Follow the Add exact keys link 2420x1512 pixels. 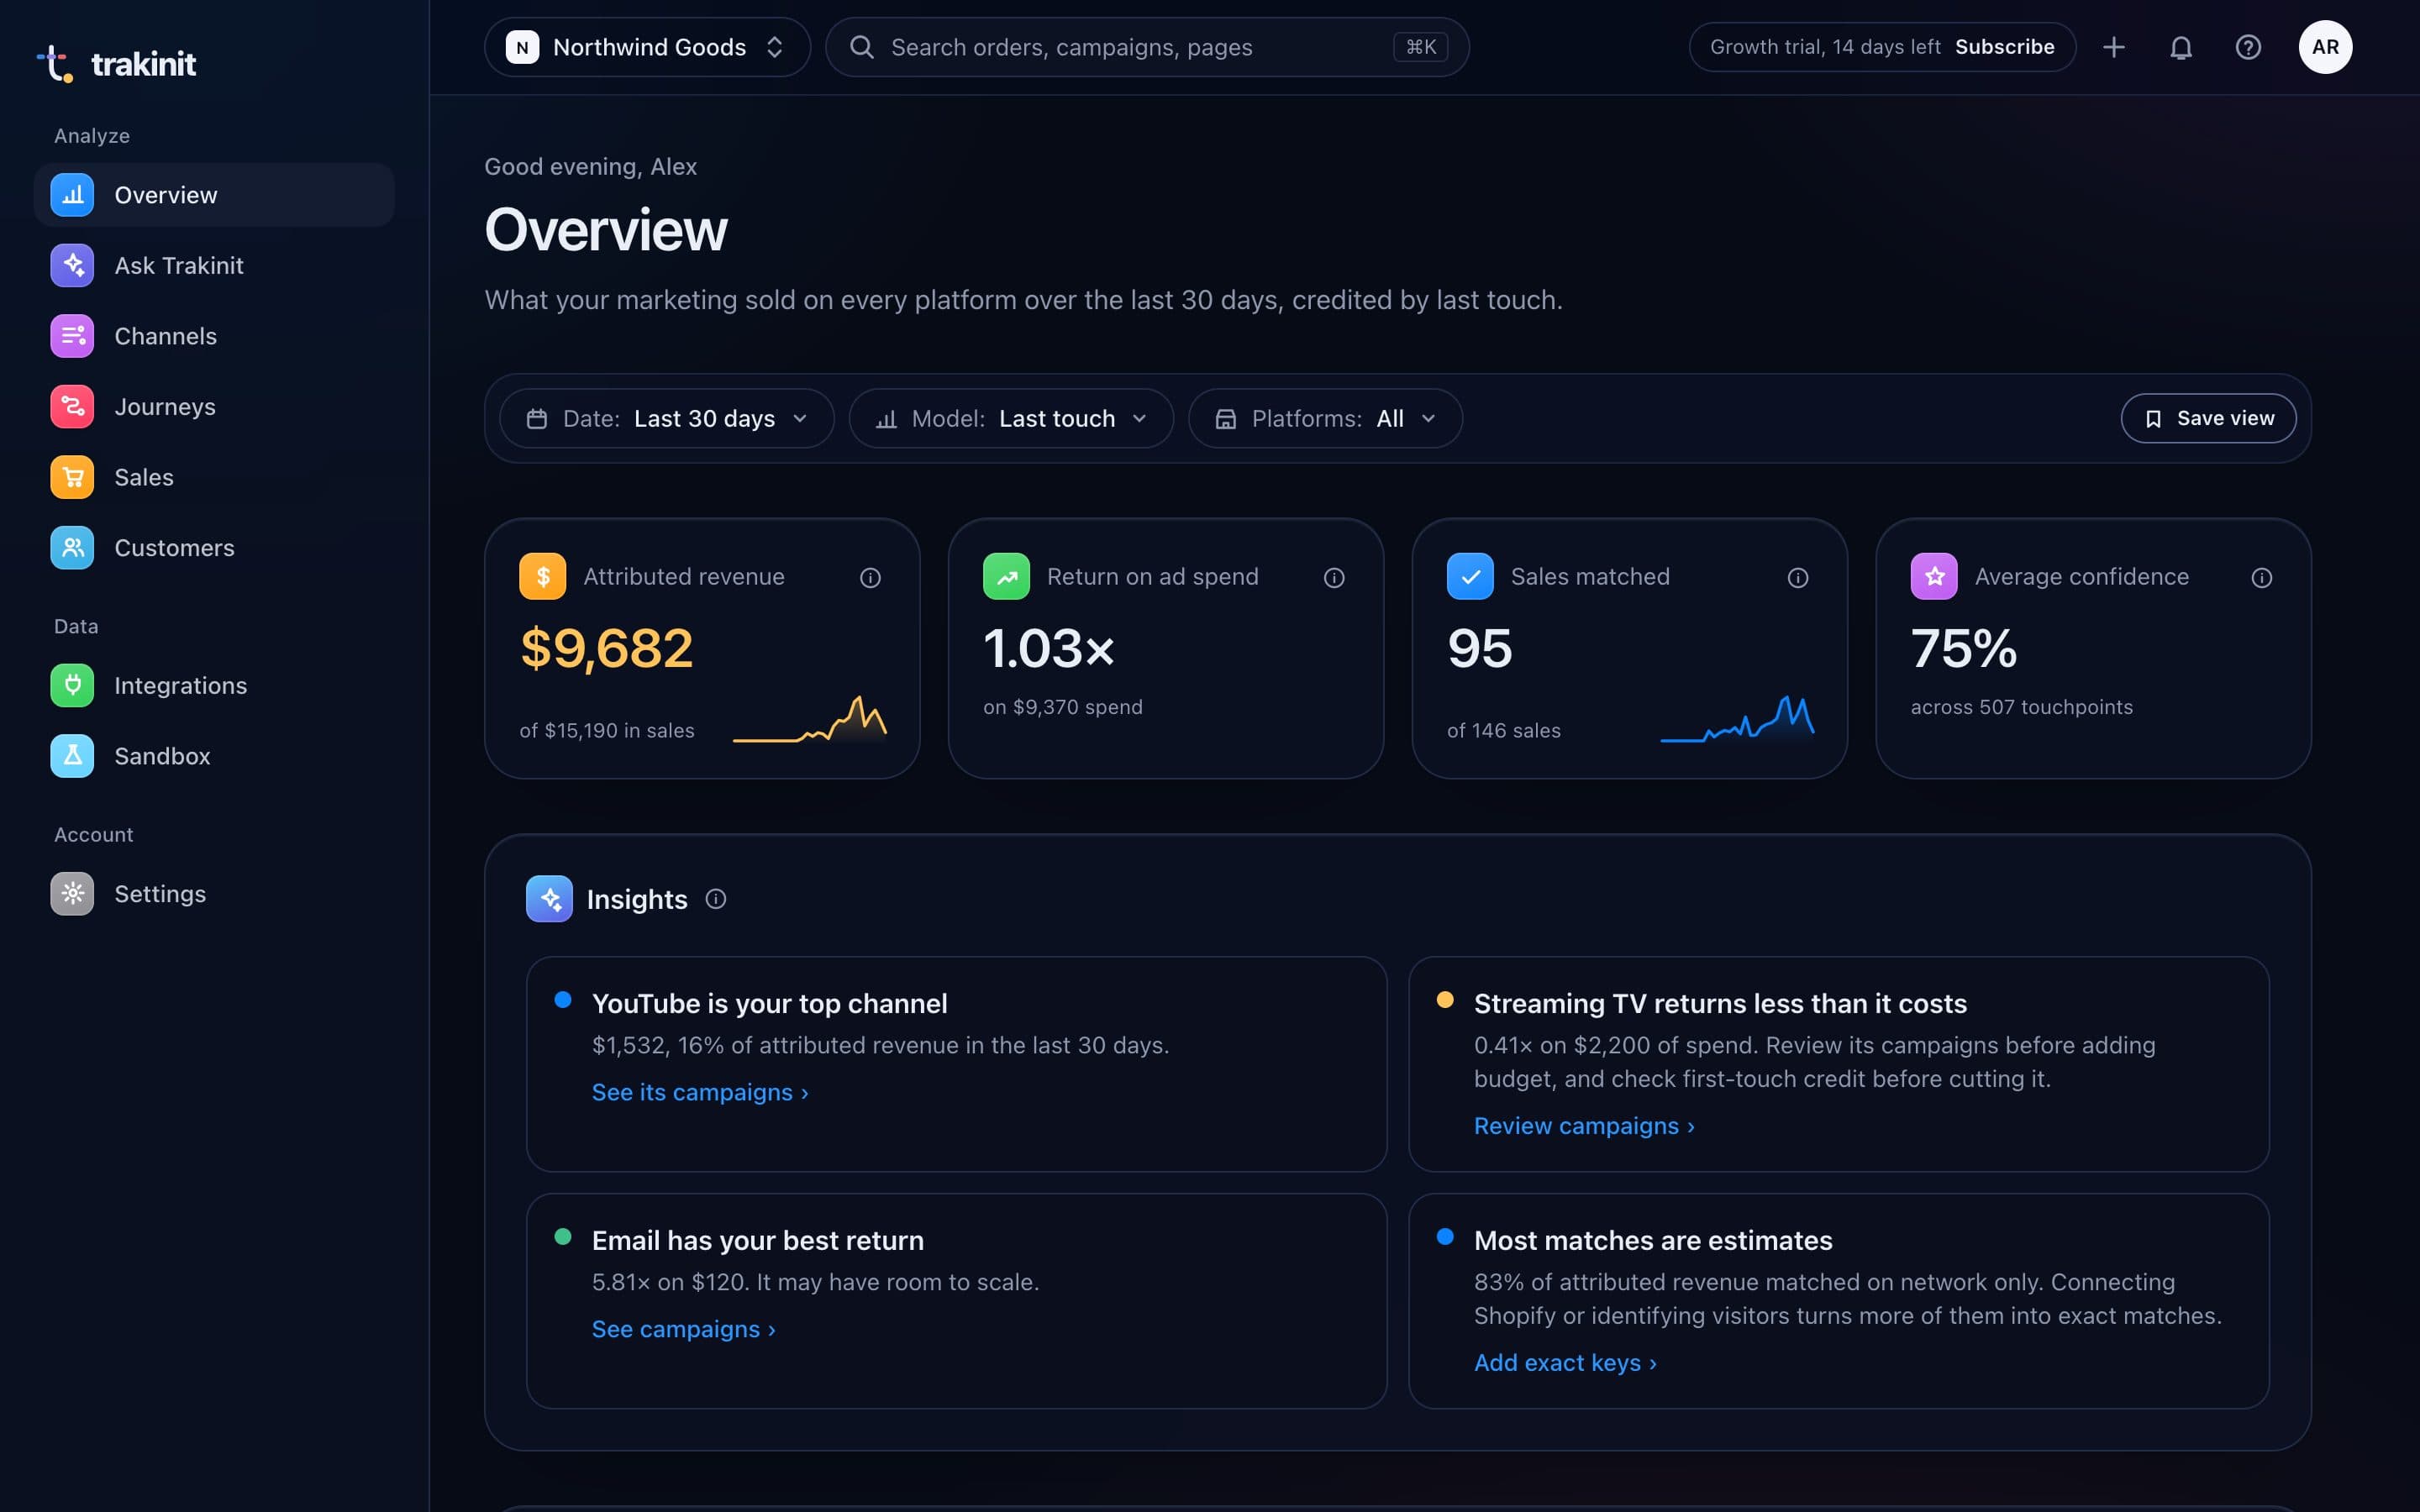point(1565,1363)
